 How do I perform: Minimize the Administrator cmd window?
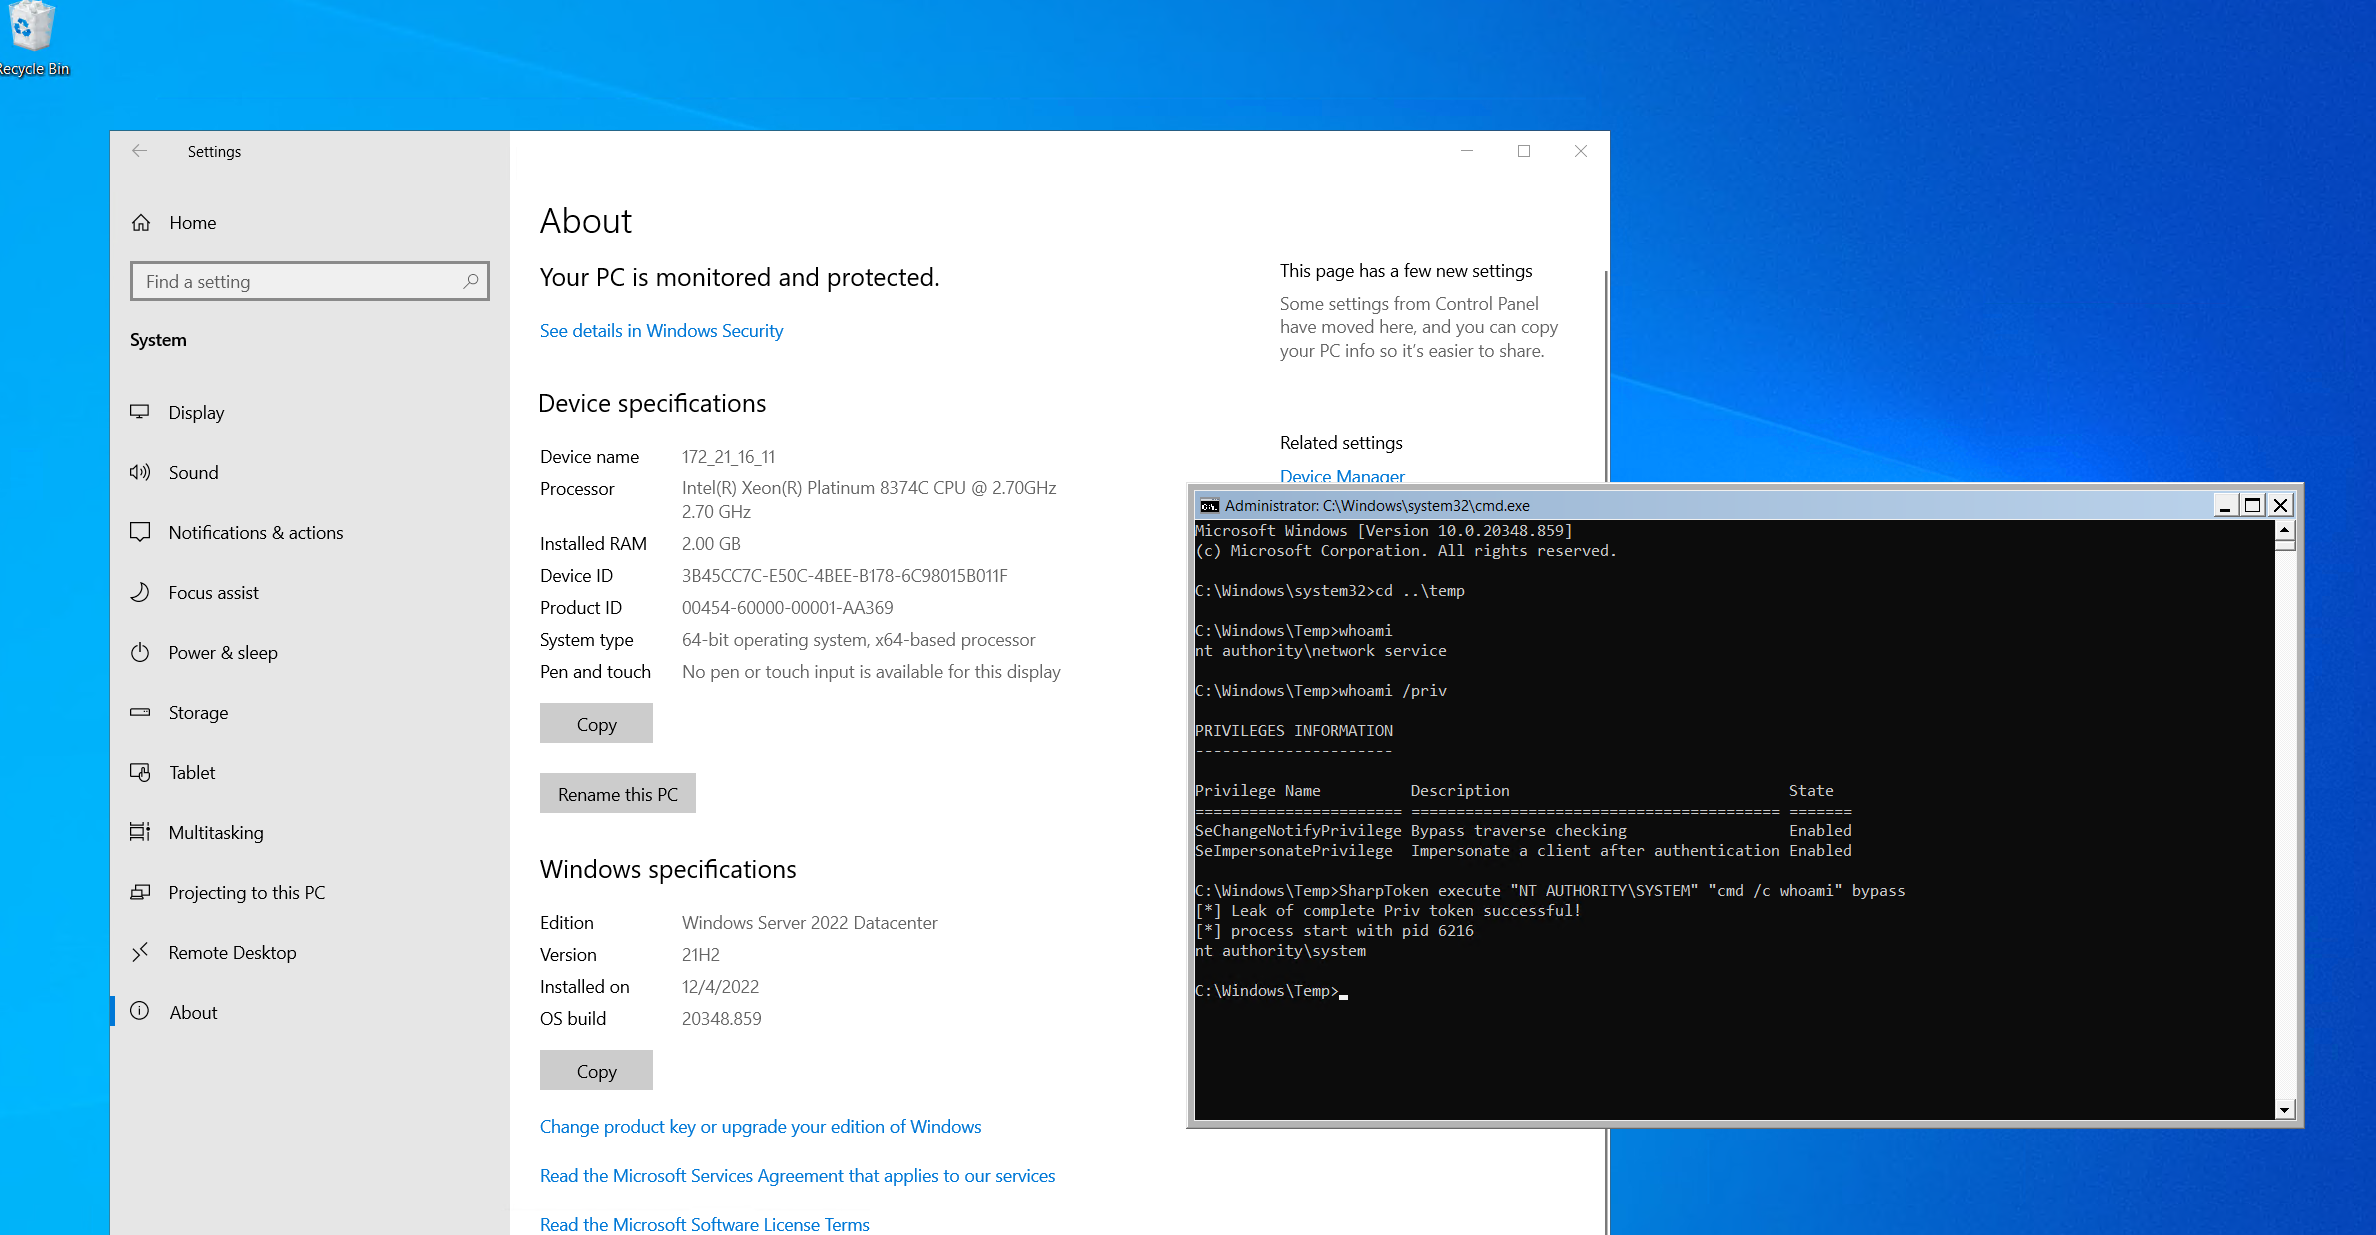[2225, 505]
